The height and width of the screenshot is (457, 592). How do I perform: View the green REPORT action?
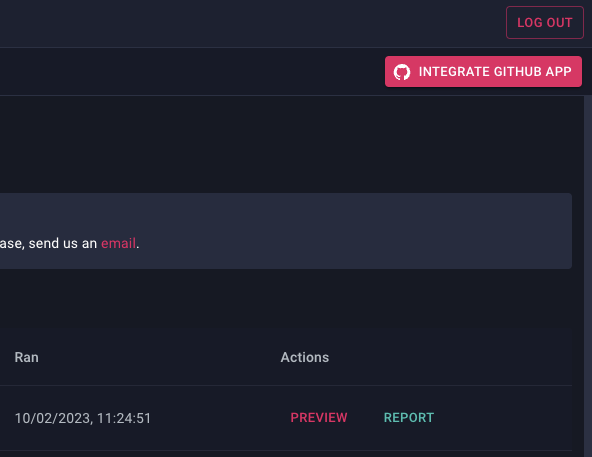coord(409,418)
